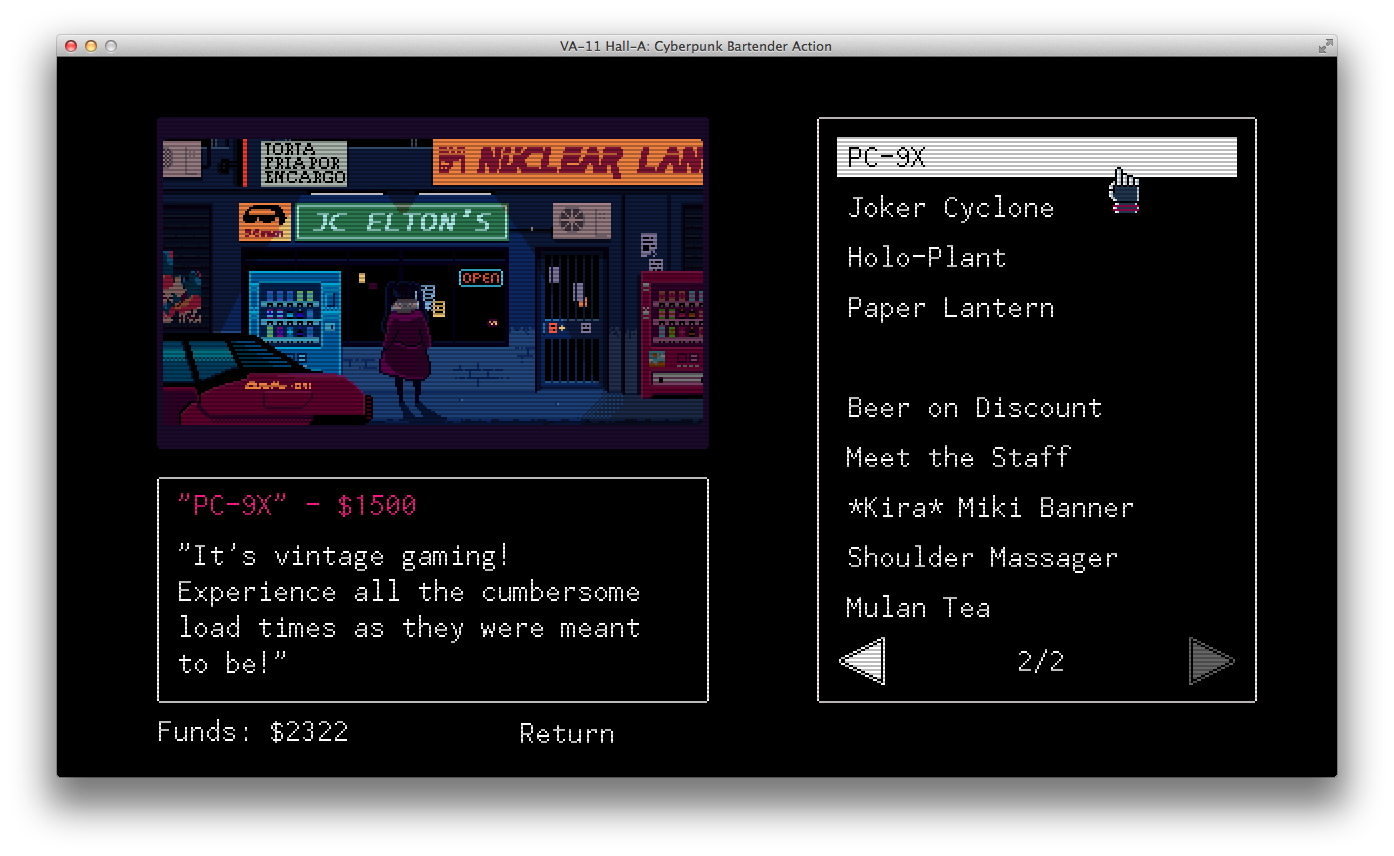The image size is (1394, 856).
Task: Pick the Paper Lantern item
Action: 950,308
